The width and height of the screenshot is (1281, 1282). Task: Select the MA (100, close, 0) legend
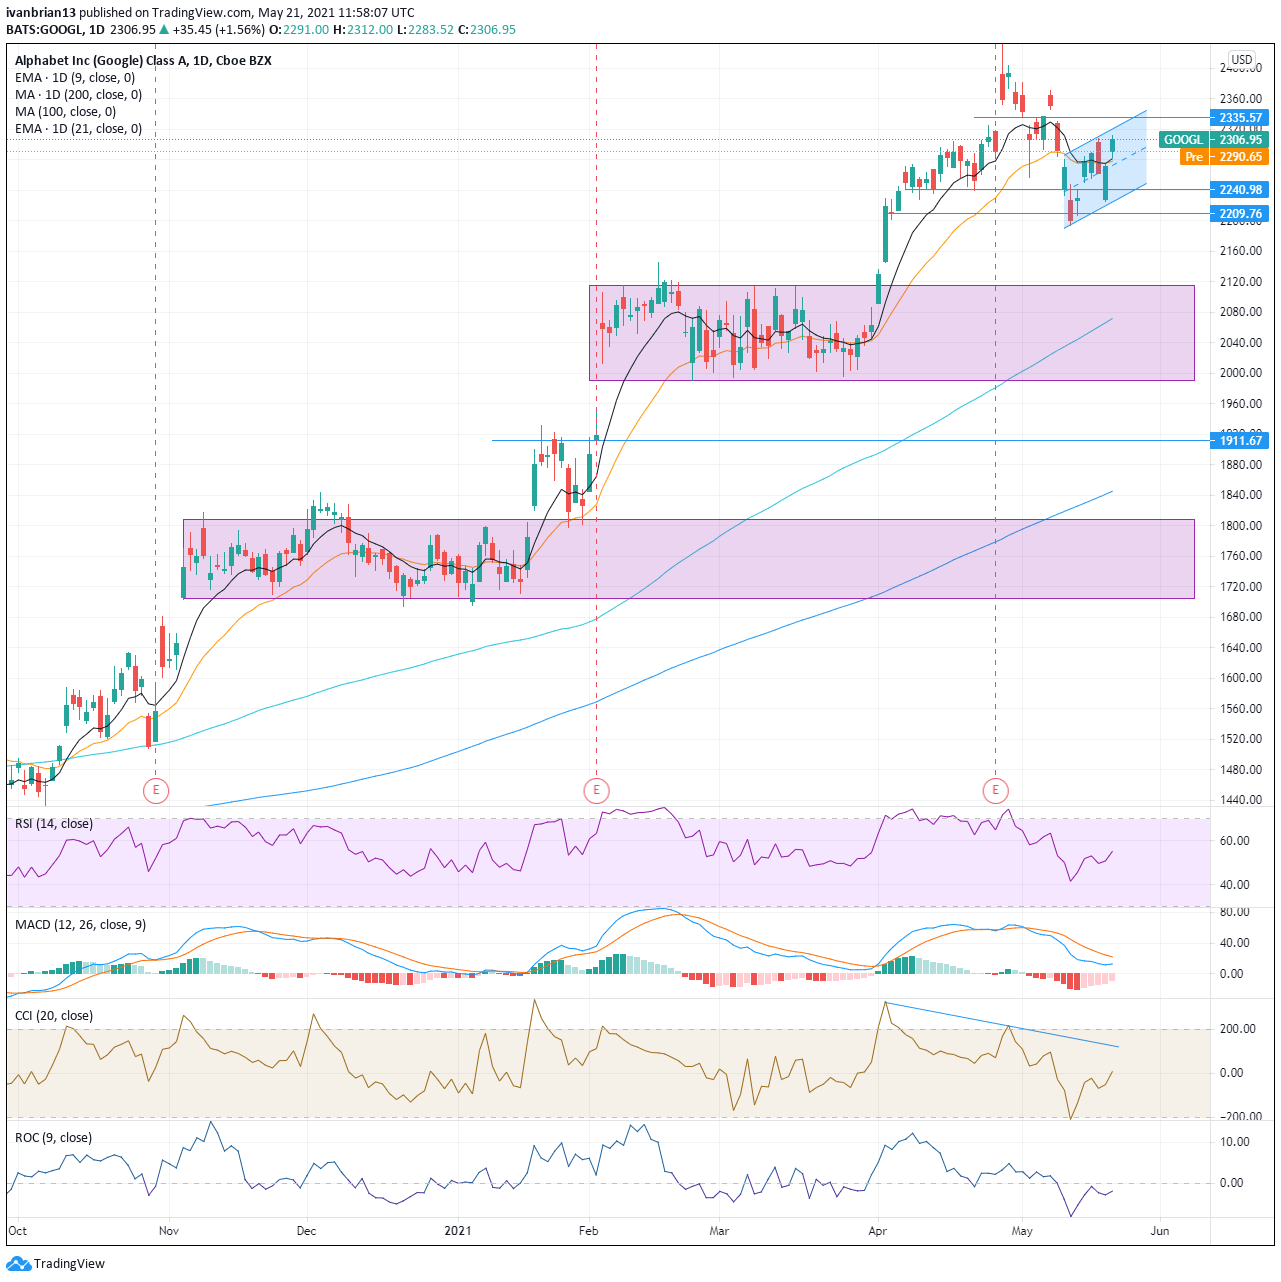pyautogui.click(x=65, y=112)
